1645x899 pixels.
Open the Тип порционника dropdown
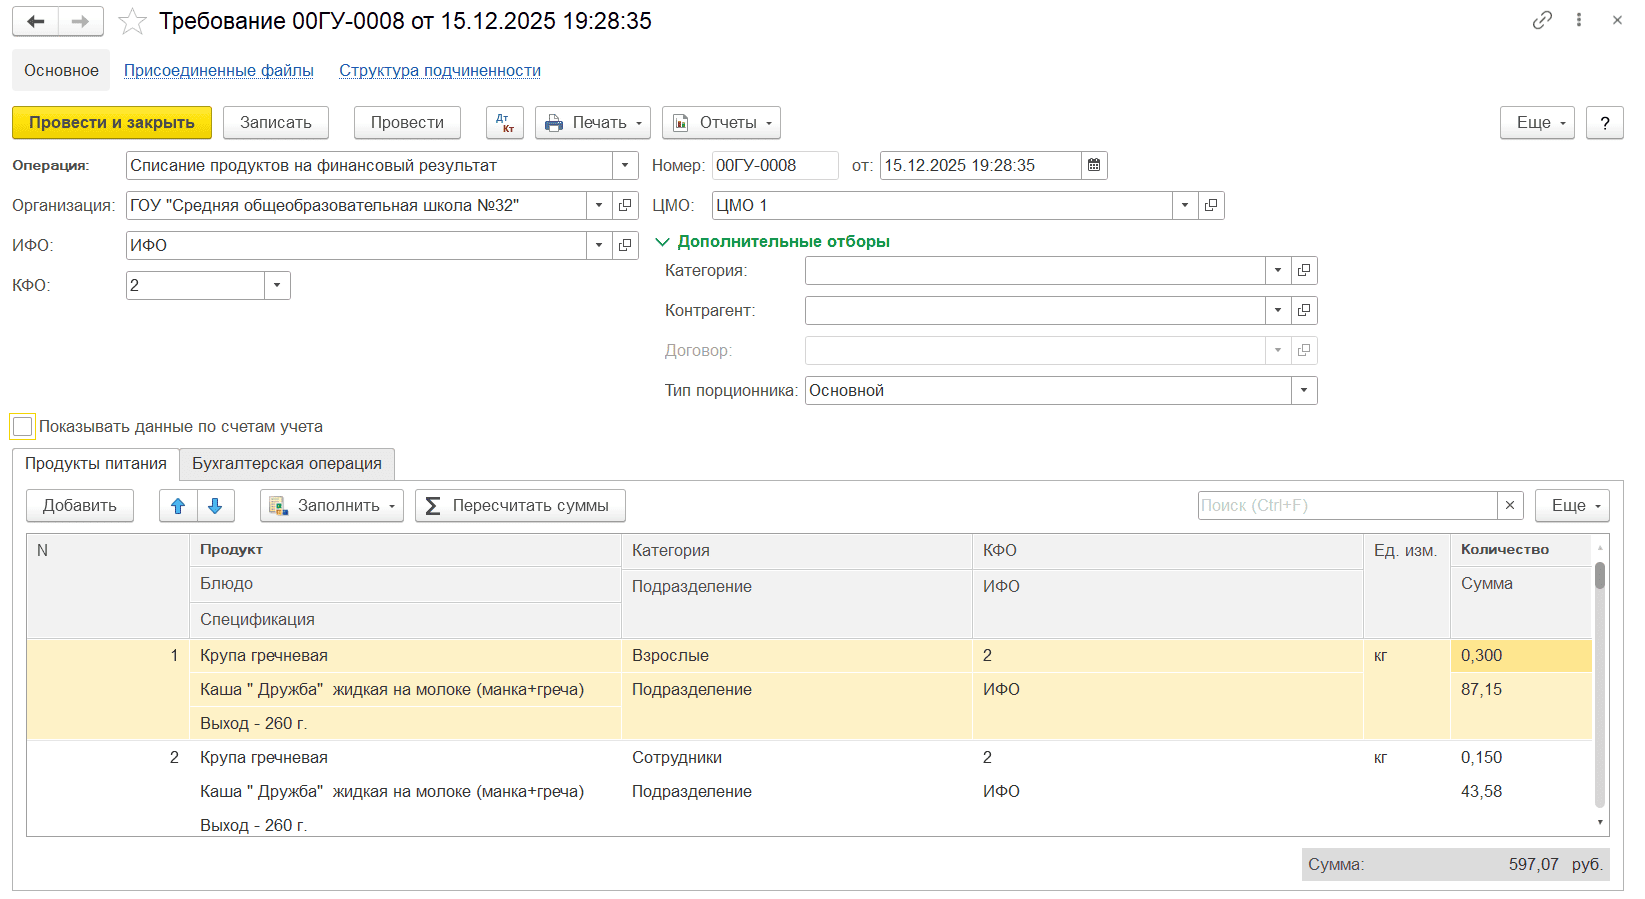(1303, 391)
